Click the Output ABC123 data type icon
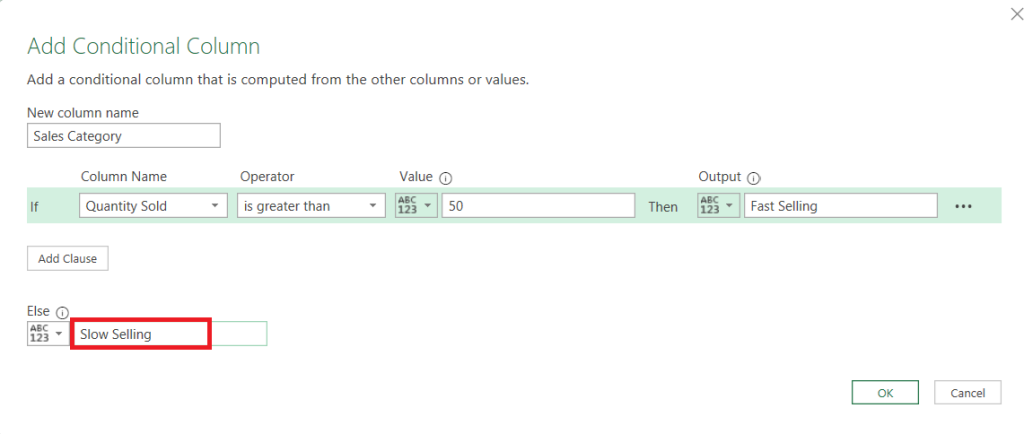Image resolution: width=1024 pixels, height=434 pixels. (709, 206)
